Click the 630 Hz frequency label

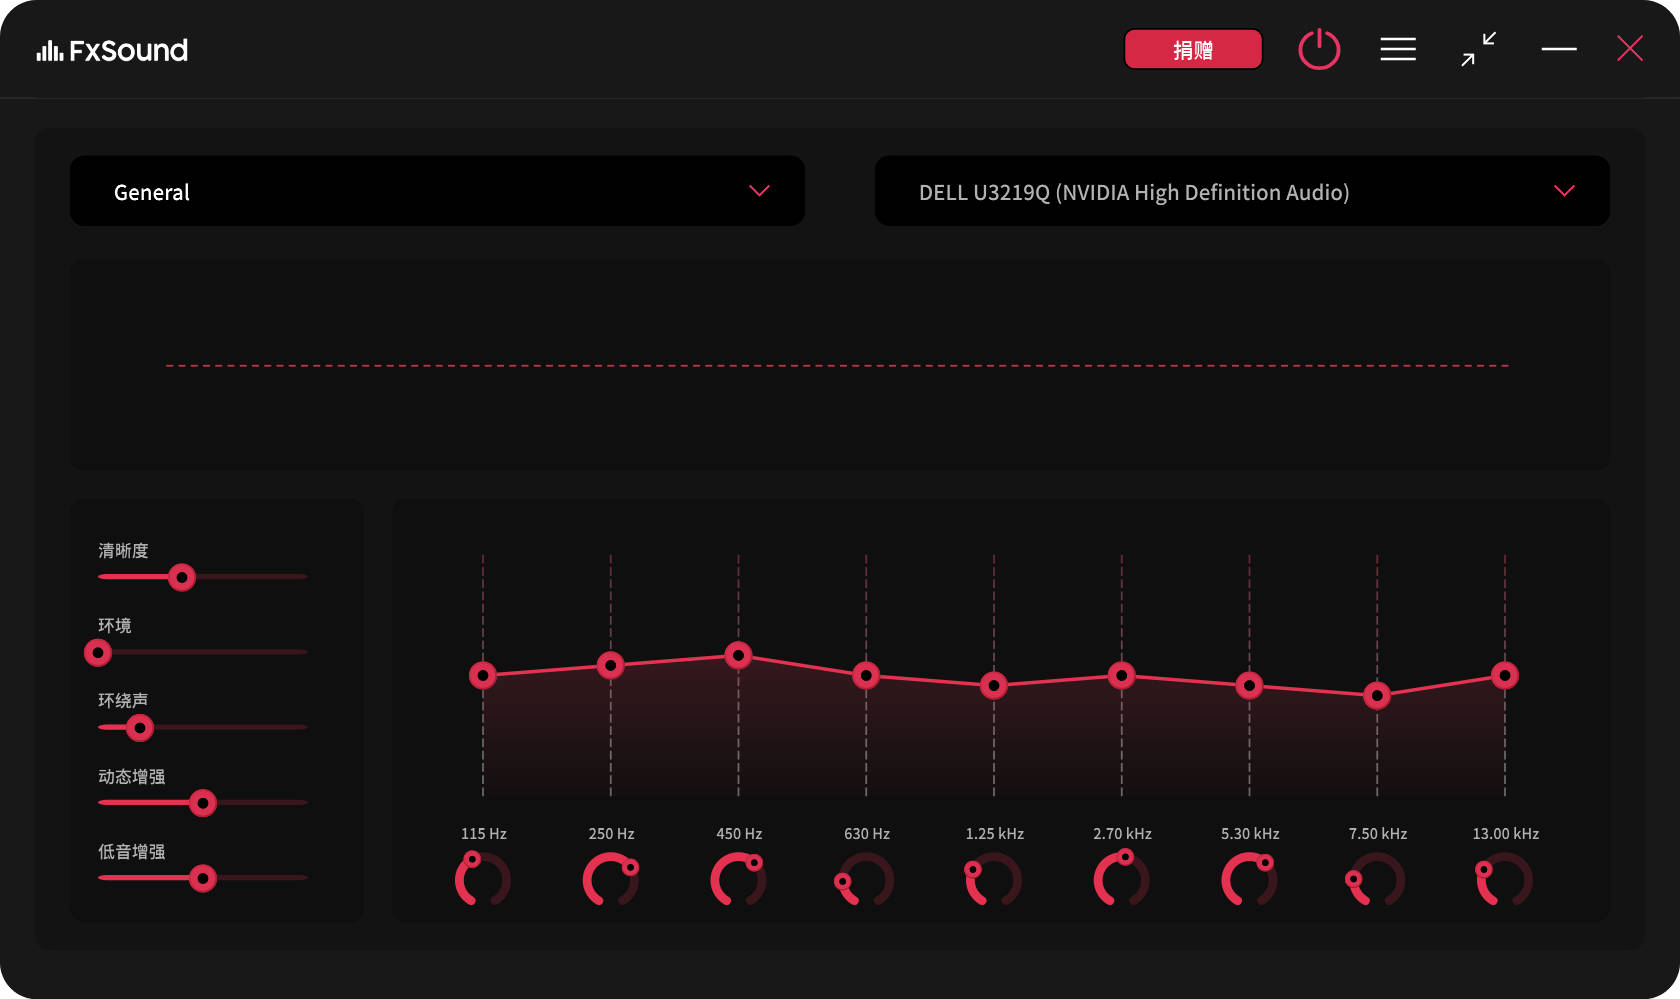[867, 834]
